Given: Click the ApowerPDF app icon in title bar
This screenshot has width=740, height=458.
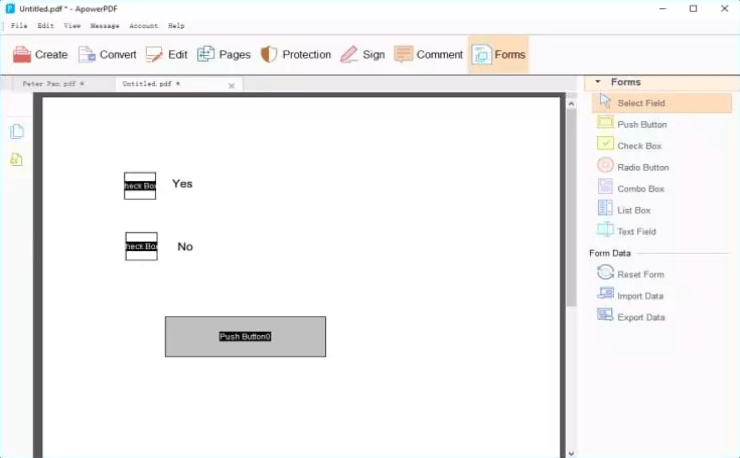Looking at the screenshot, I should (x=10, y=9).
